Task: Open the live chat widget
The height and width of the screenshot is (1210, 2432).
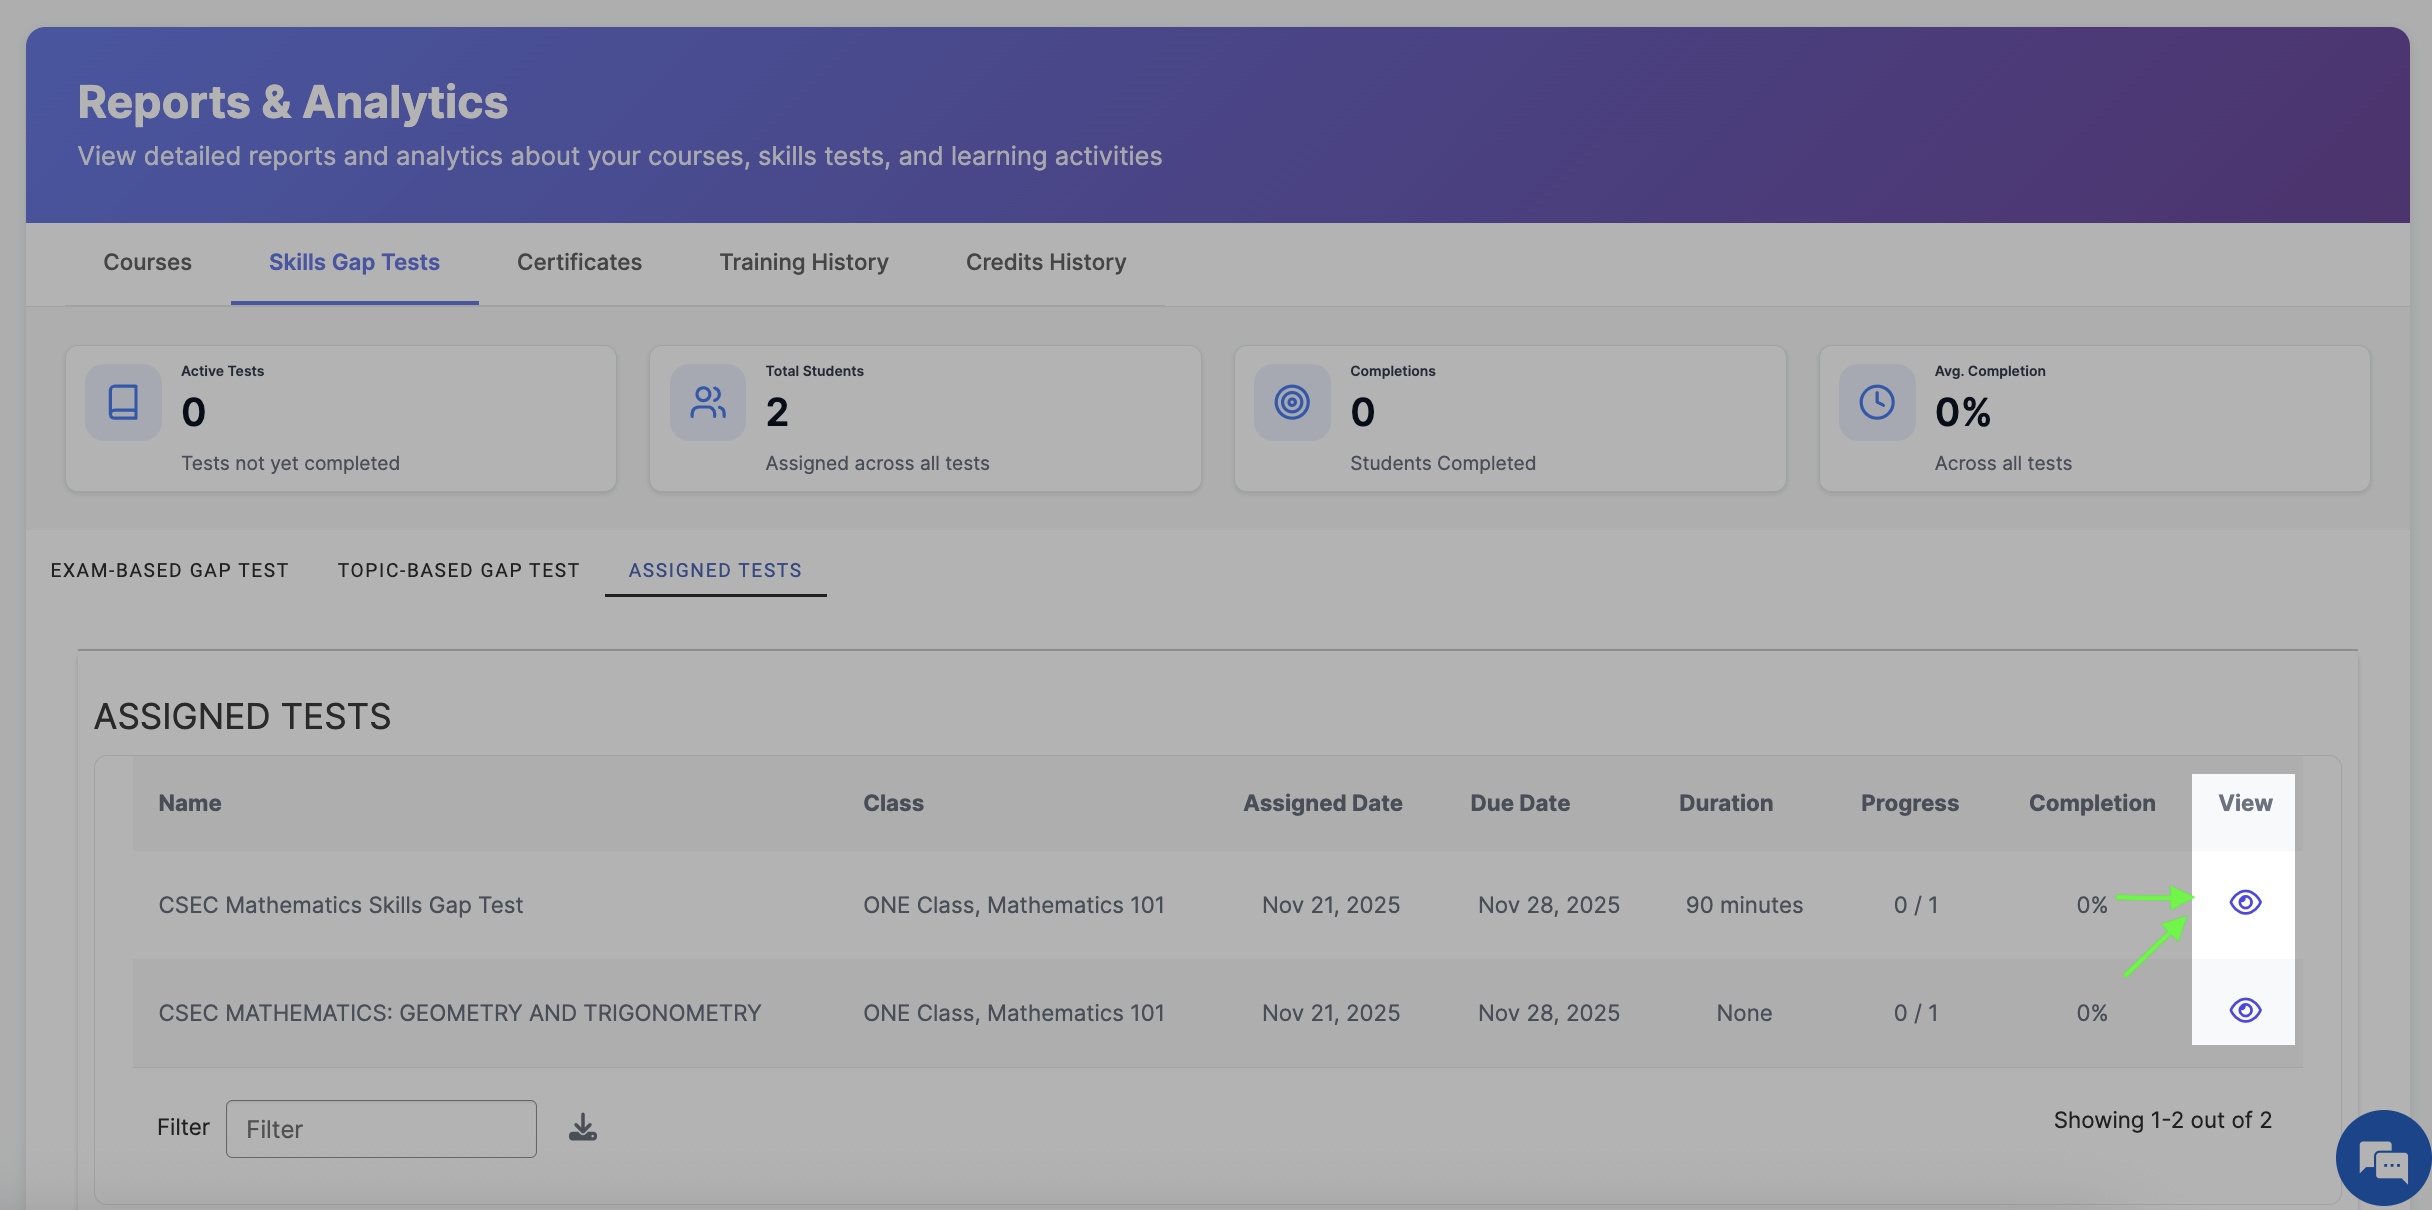Action: click(2383, 1161)
